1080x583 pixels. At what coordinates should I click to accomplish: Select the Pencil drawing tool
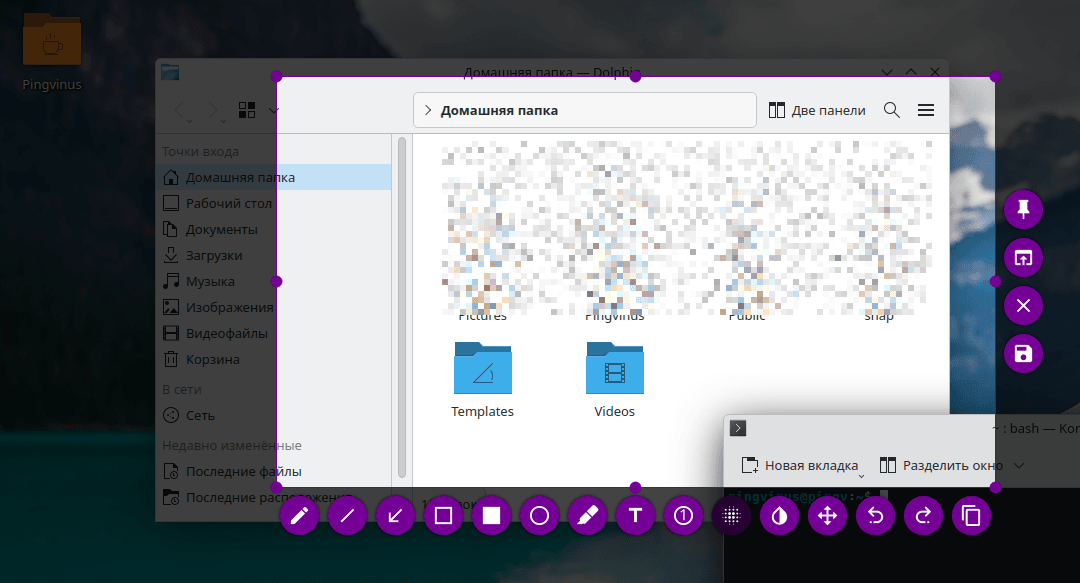click(299, 516)
